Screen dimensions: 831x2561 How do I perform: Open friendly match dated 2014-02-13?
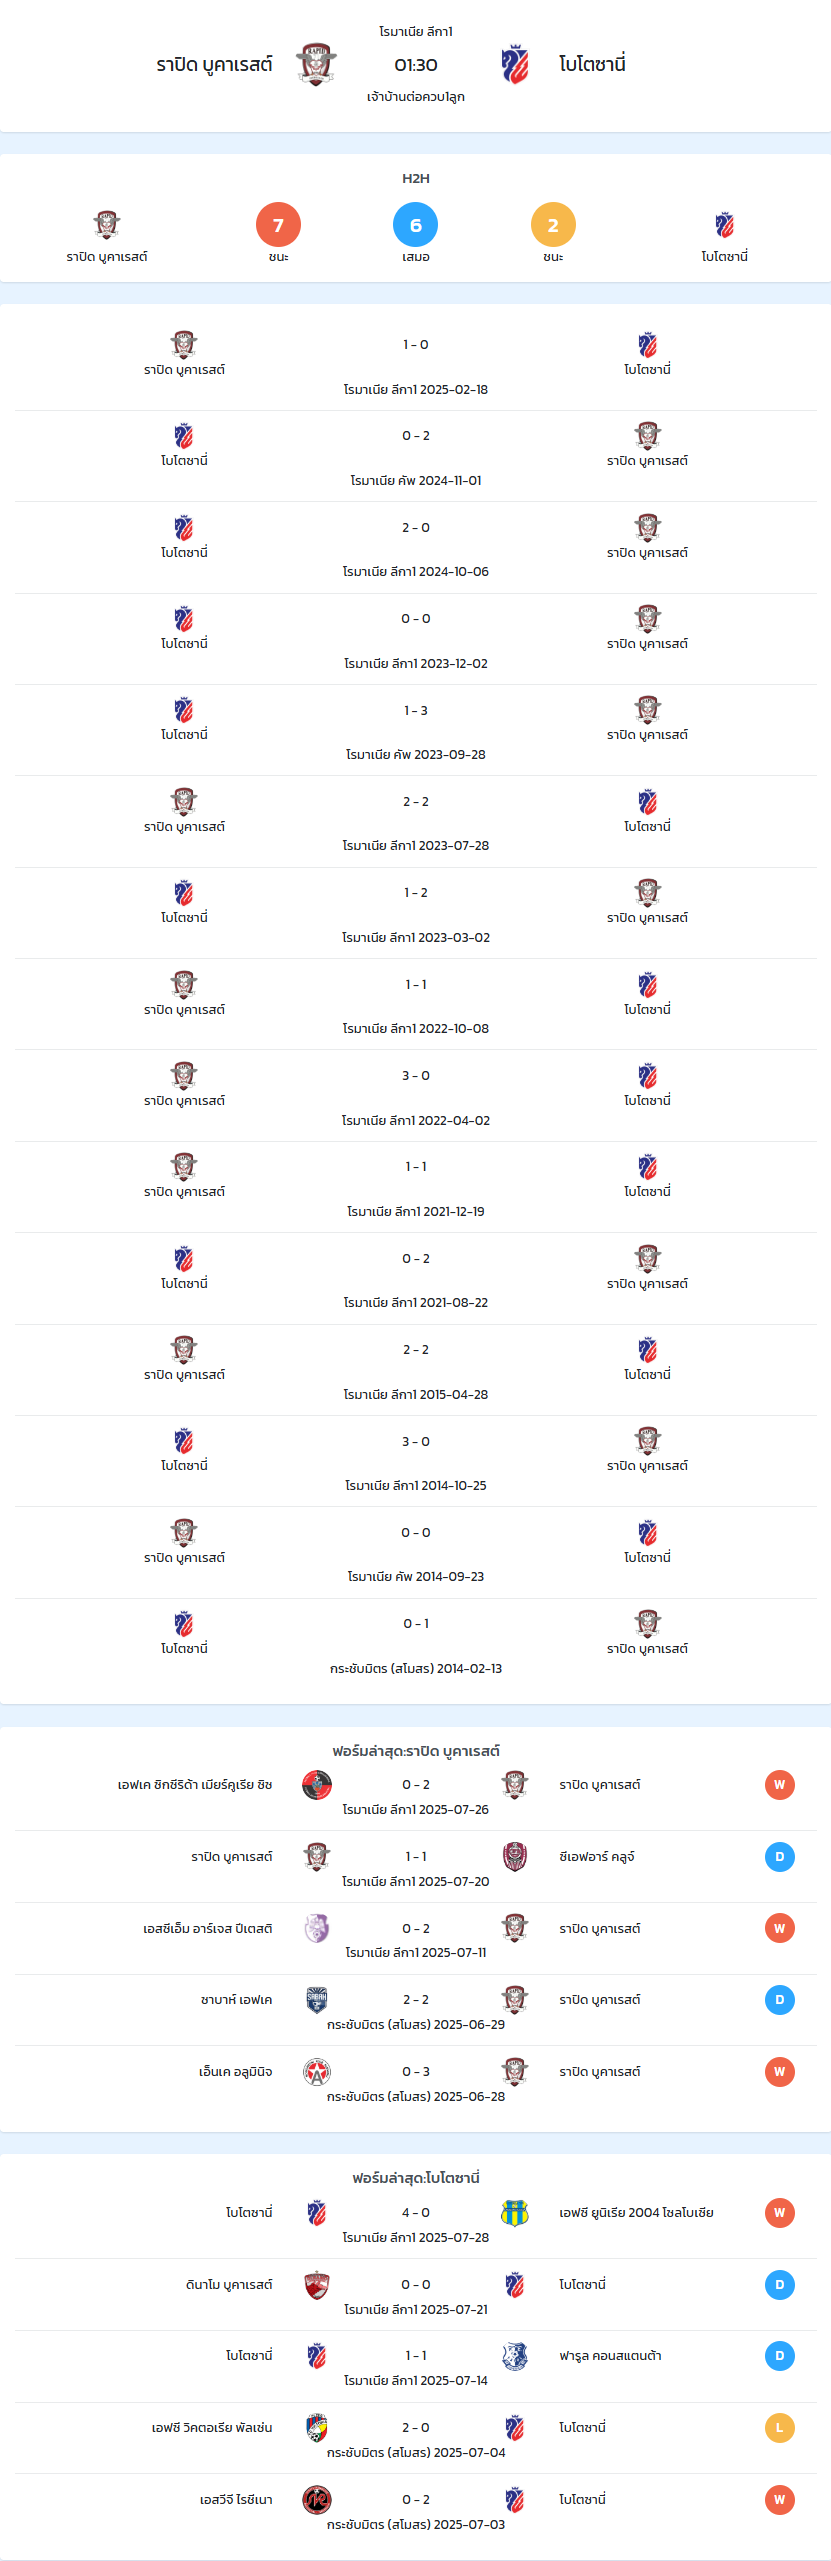416,1645
